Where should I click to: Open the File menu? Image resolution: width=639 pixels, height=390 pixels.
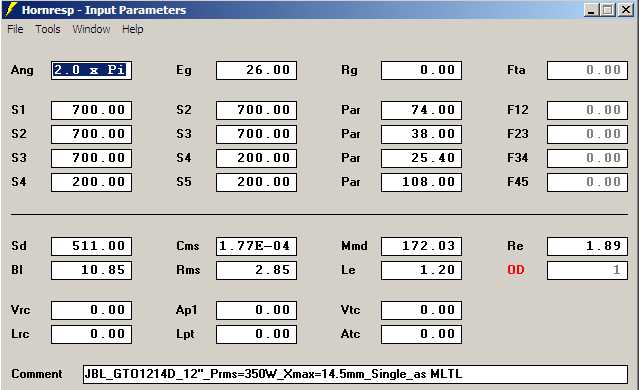[x=15, y=29]
